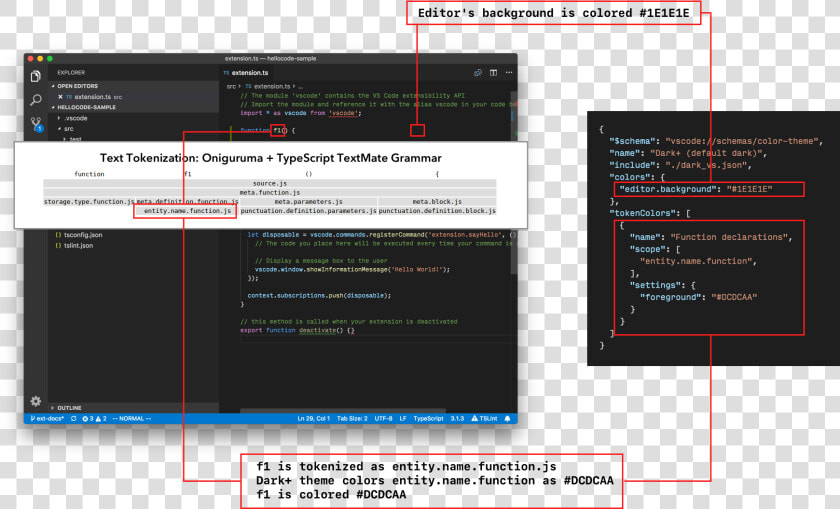Click meta.parameters.js token cell

point(309,202)
